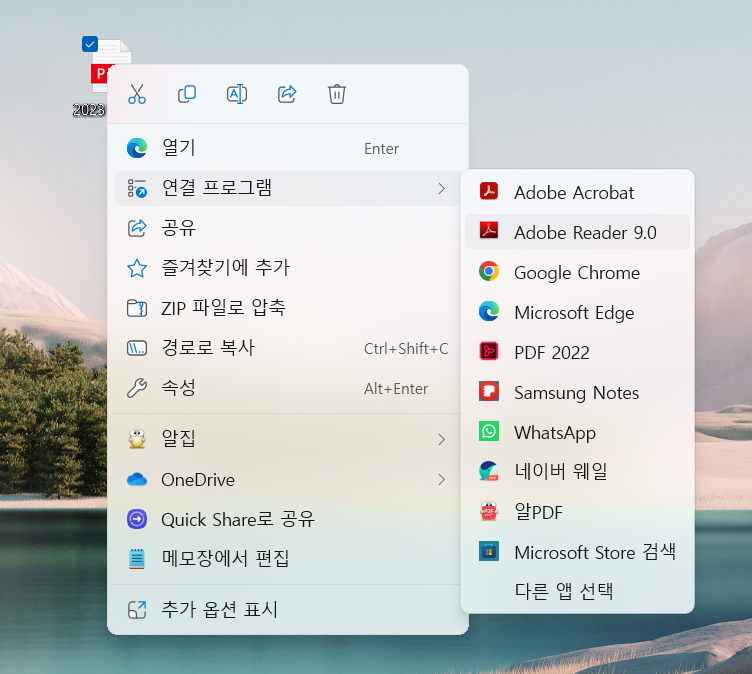Choose Google Chrome text in submenu
This screenshot has height=674, width=752.
(577, 273)
